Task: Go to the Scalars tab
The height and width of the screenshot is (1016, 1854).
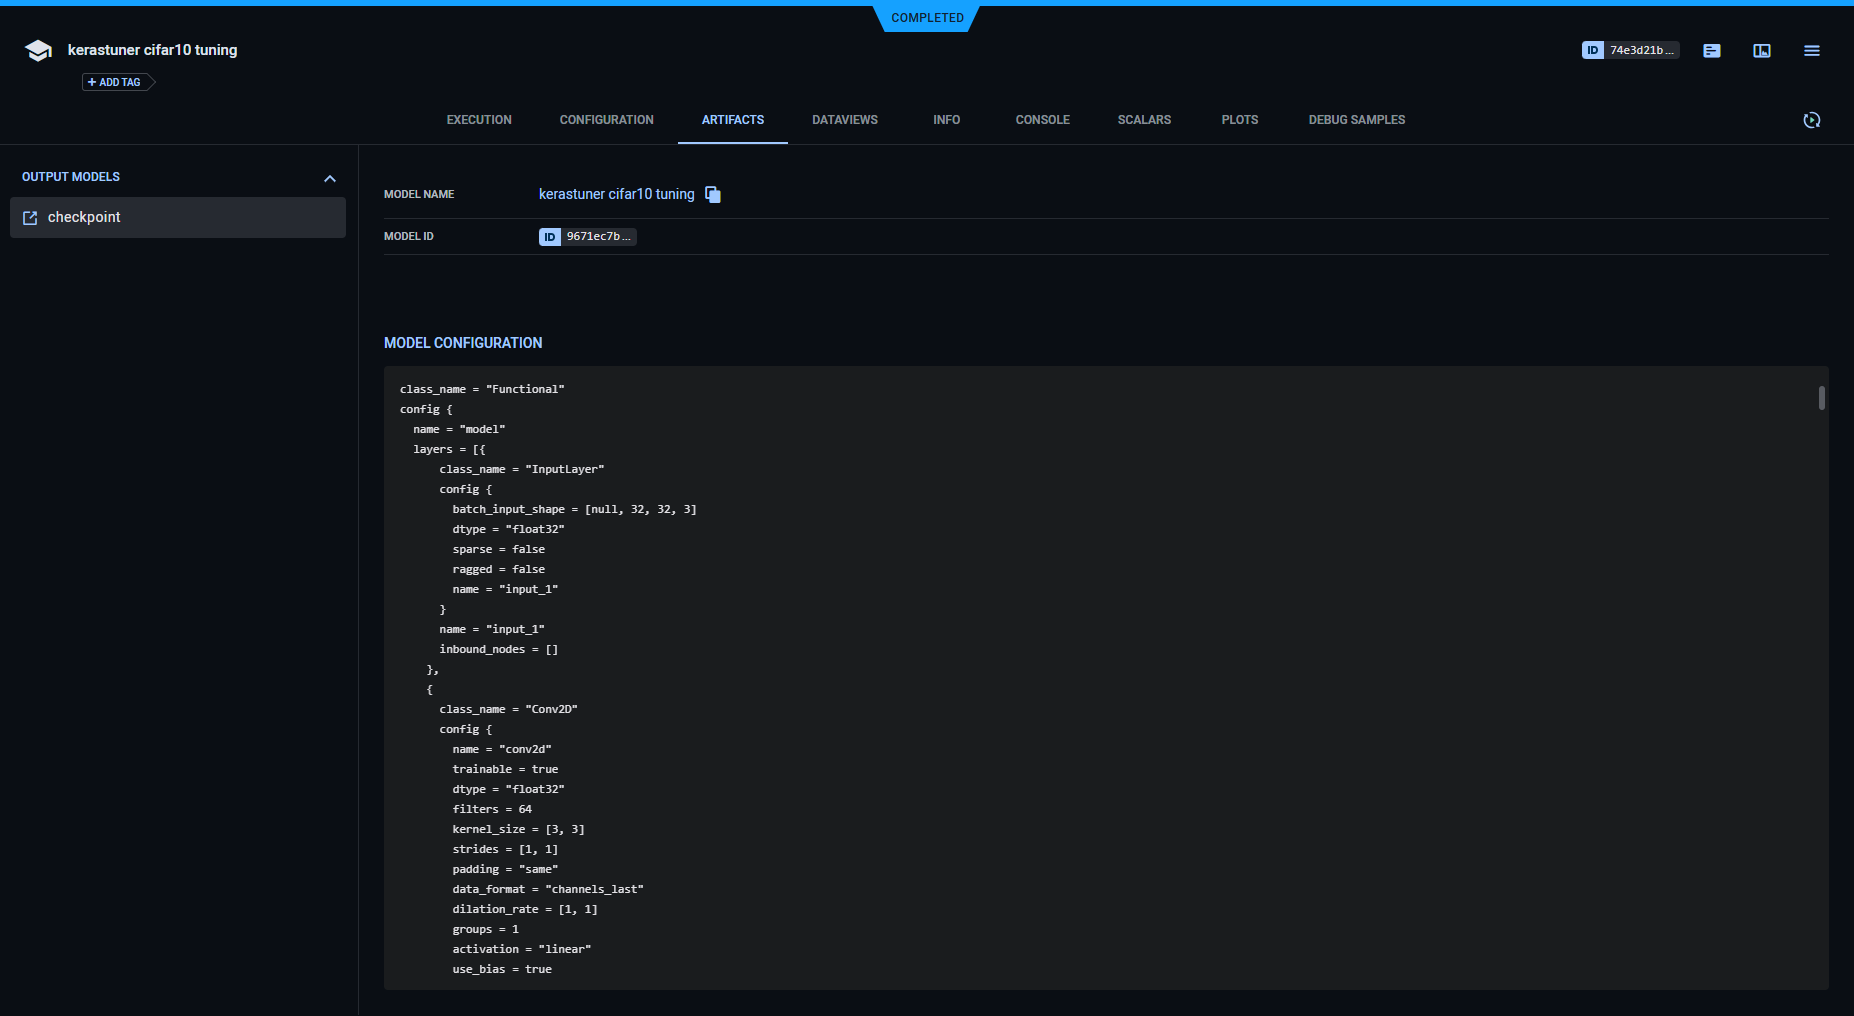Action: pyautogui.click(x=1144, y=120)
